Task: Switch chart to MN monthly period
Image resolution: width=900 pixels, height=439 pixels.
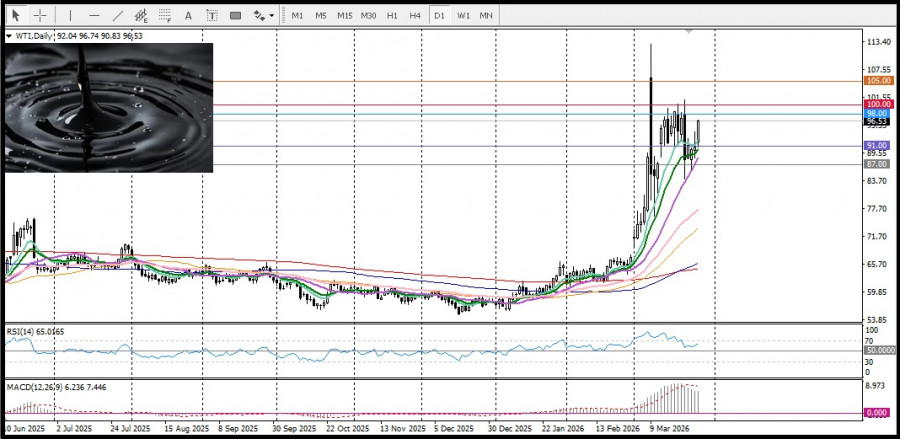Action: click(x=486, y=16)
